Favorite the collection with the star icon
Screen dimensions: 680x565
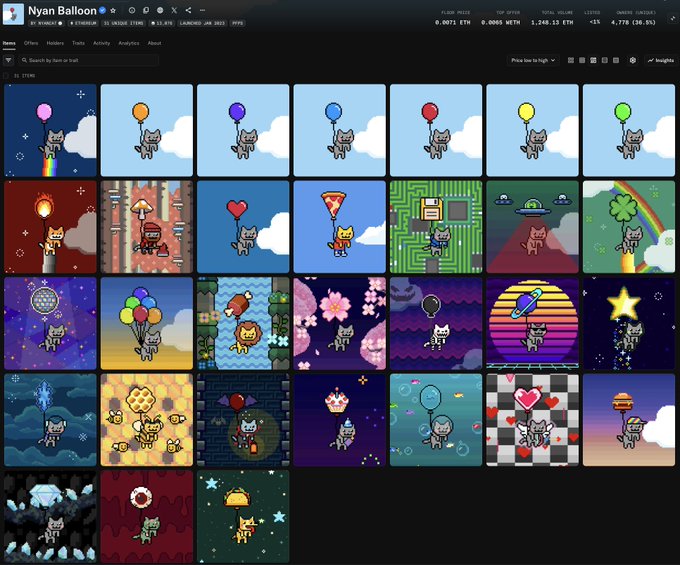[113, 10]
